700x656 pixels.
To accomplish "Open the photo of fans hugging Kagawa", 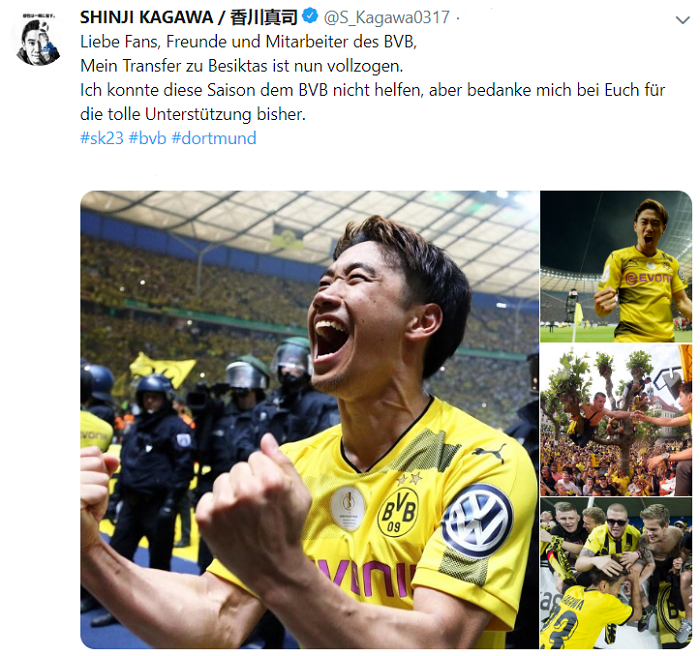I will 616,573.
